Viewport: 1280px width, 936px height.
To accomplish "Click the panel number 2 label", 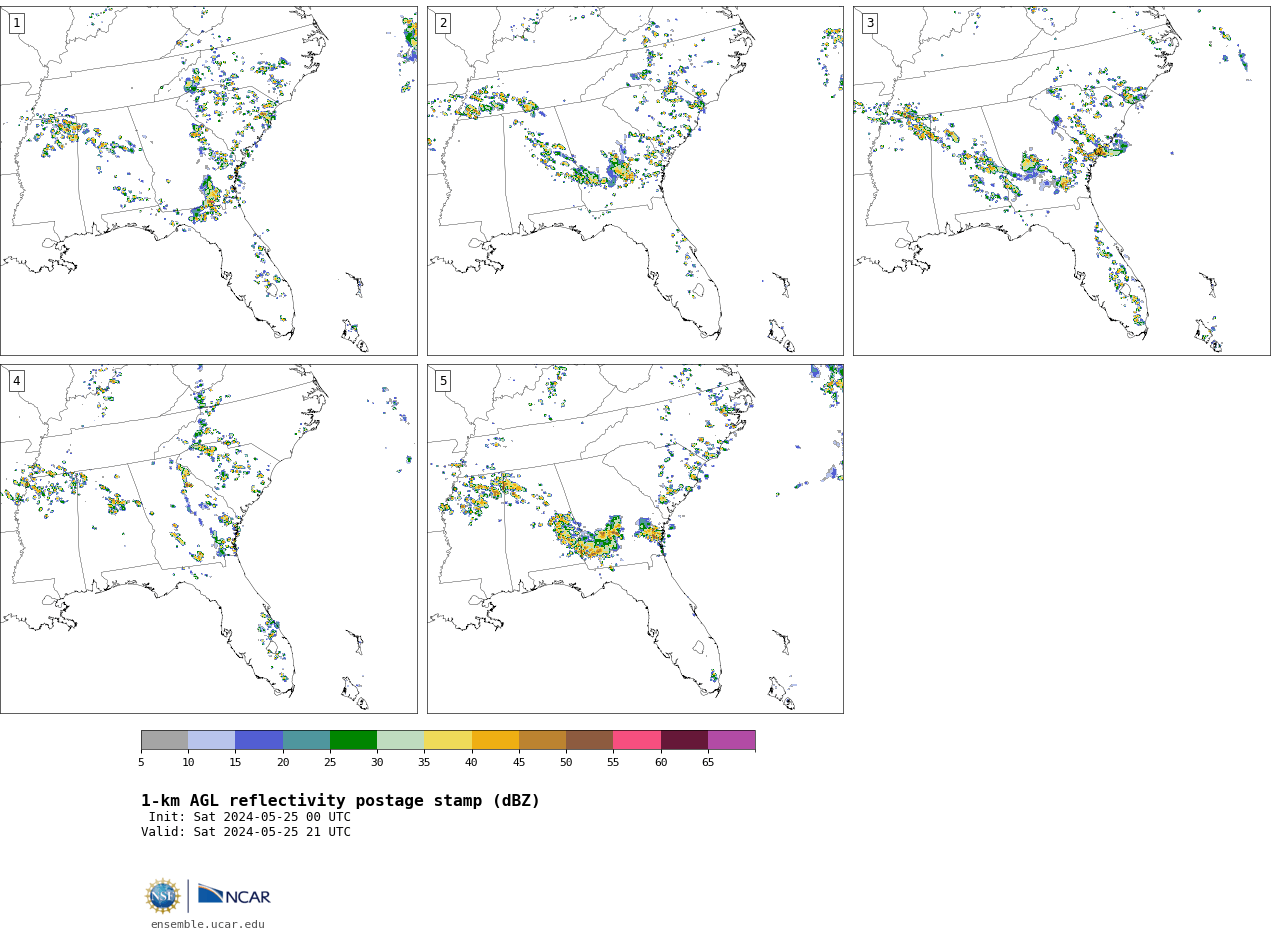I will click(443, 23).
